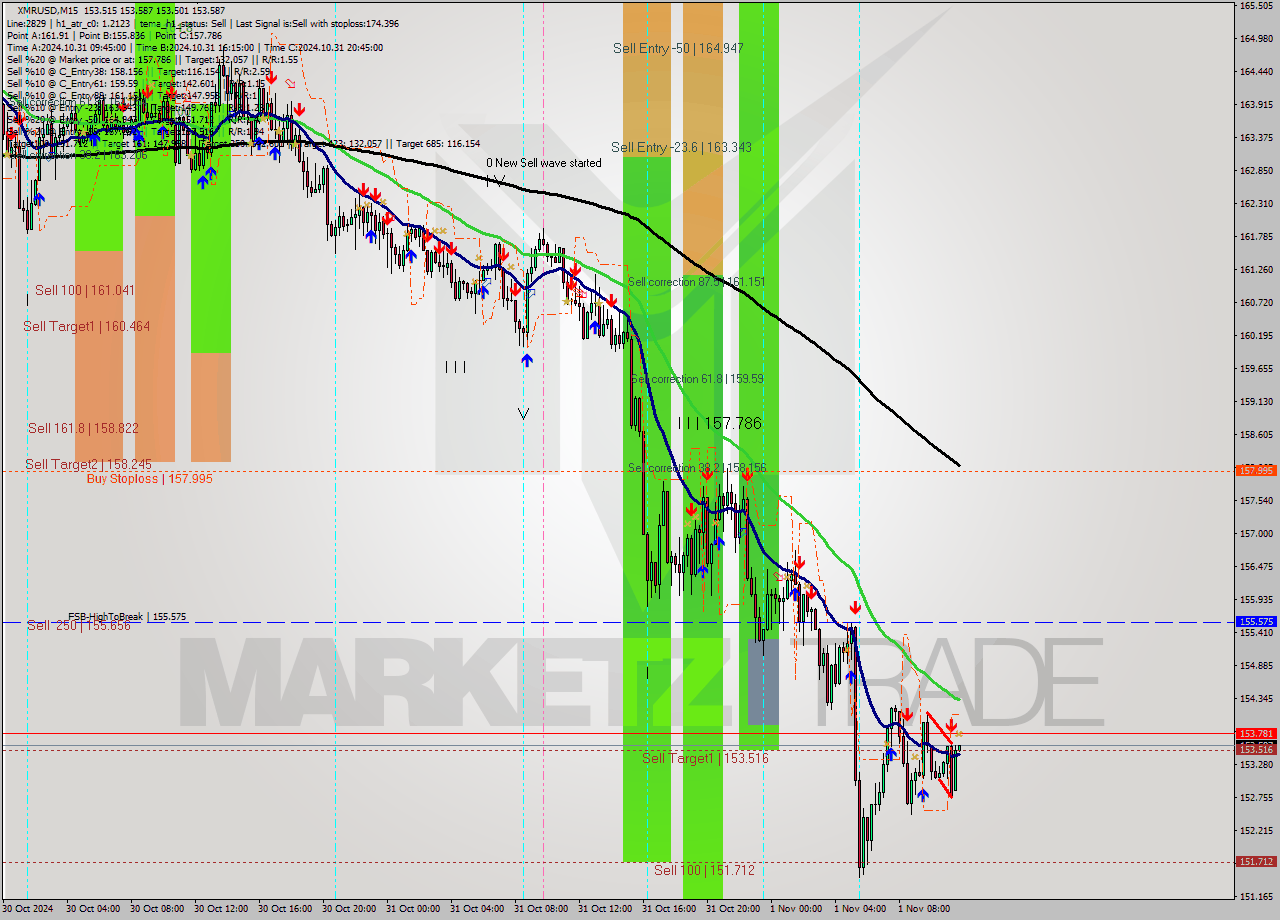This screenshot has height=920, width=1280.
Task: Click the red 151.712 price tag on axis
Action: coord(1256,861)
